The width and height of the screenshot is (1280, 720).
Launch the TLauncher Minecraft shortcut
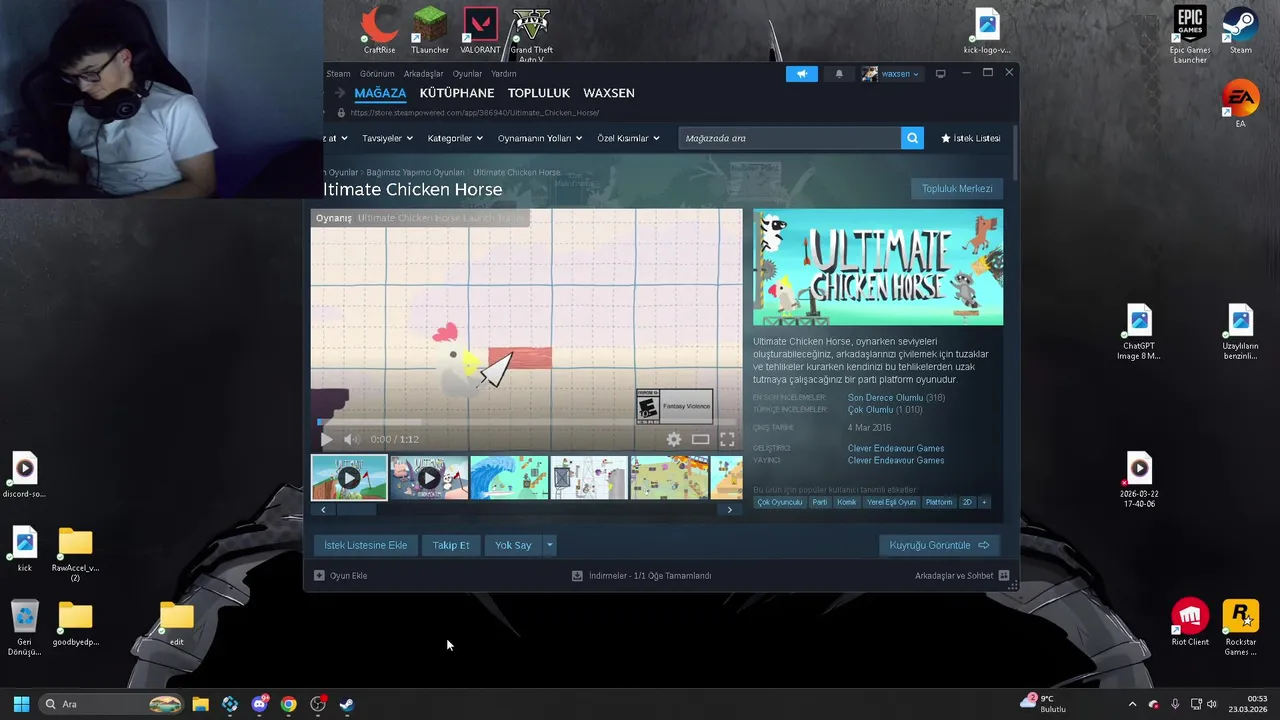click(430, 30)
